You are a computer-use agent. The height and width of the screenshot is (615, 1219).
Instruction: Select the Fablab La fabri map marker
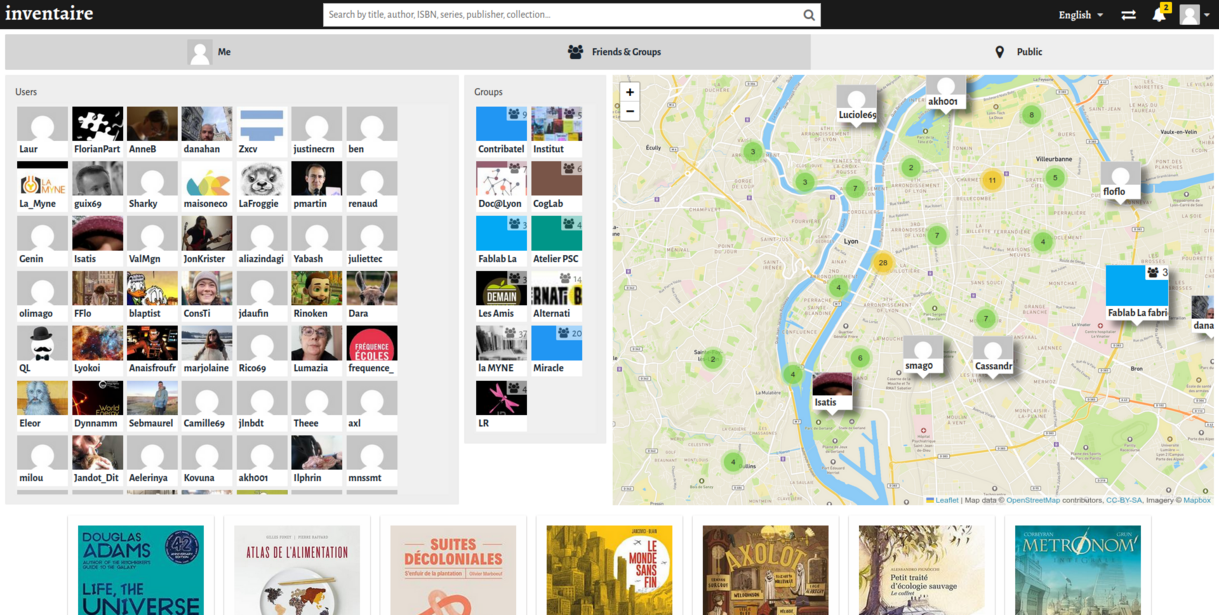pos(1137,292)
